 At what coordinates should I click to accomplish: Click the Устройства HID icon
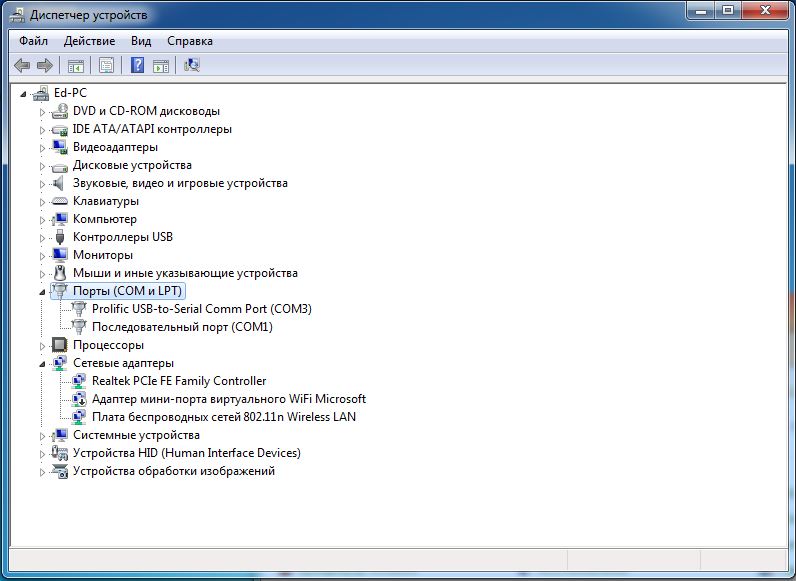point(60,453)
